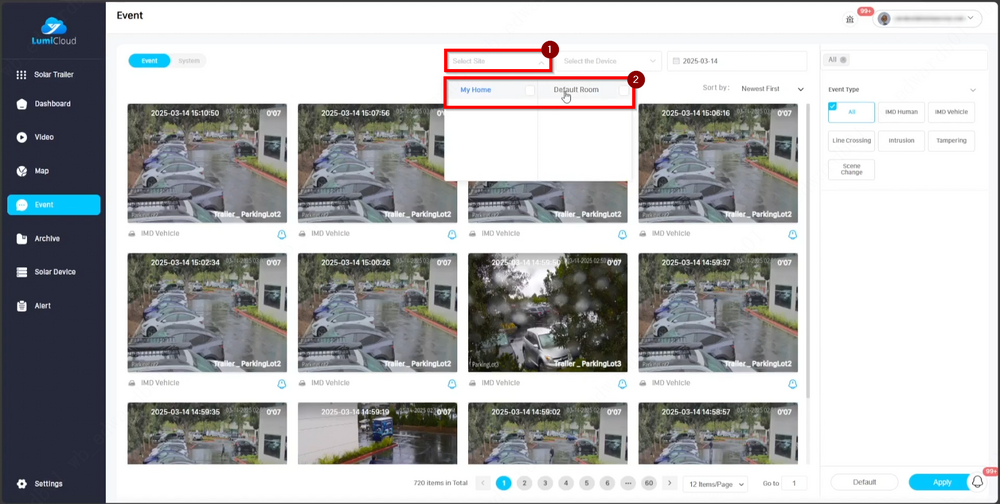Screen dimensions: 1000x504
Task: Go to the Dashboard page
Action: pyautogui.click(x=52, y=104)
